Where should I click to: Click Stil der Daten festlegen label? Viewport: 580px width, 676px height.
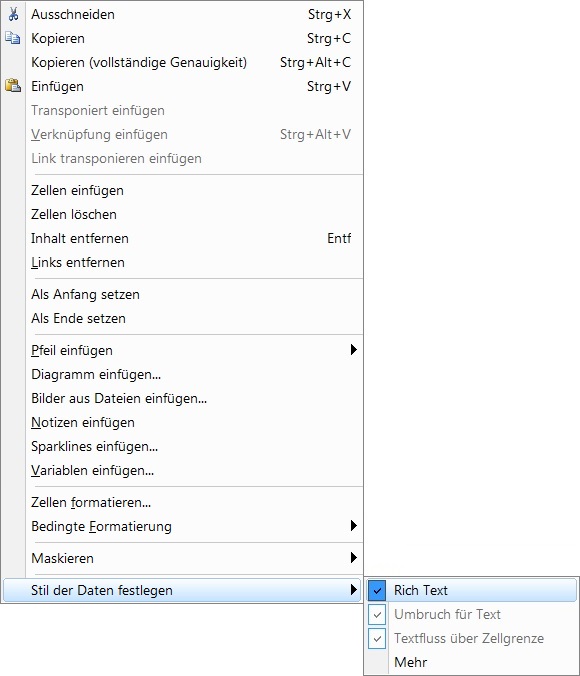coord(102,590)
